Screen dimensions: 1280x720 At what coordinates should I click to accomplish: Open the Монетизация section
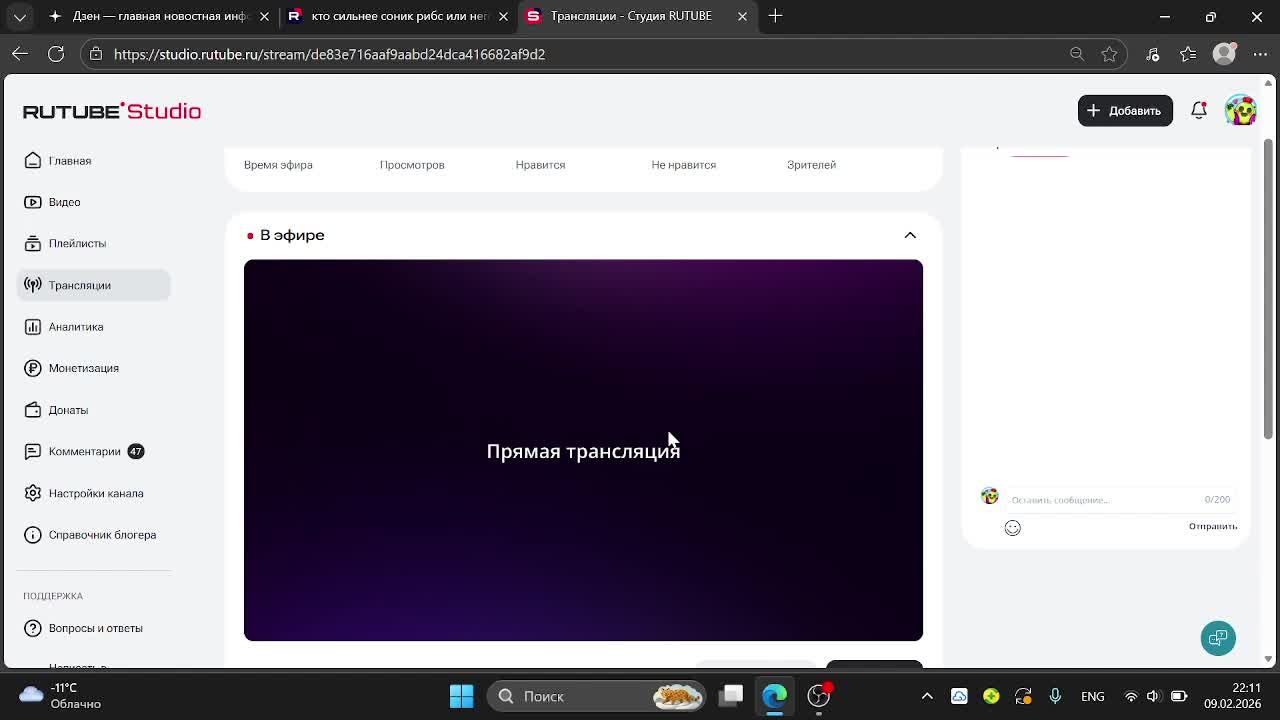[93, 368]
